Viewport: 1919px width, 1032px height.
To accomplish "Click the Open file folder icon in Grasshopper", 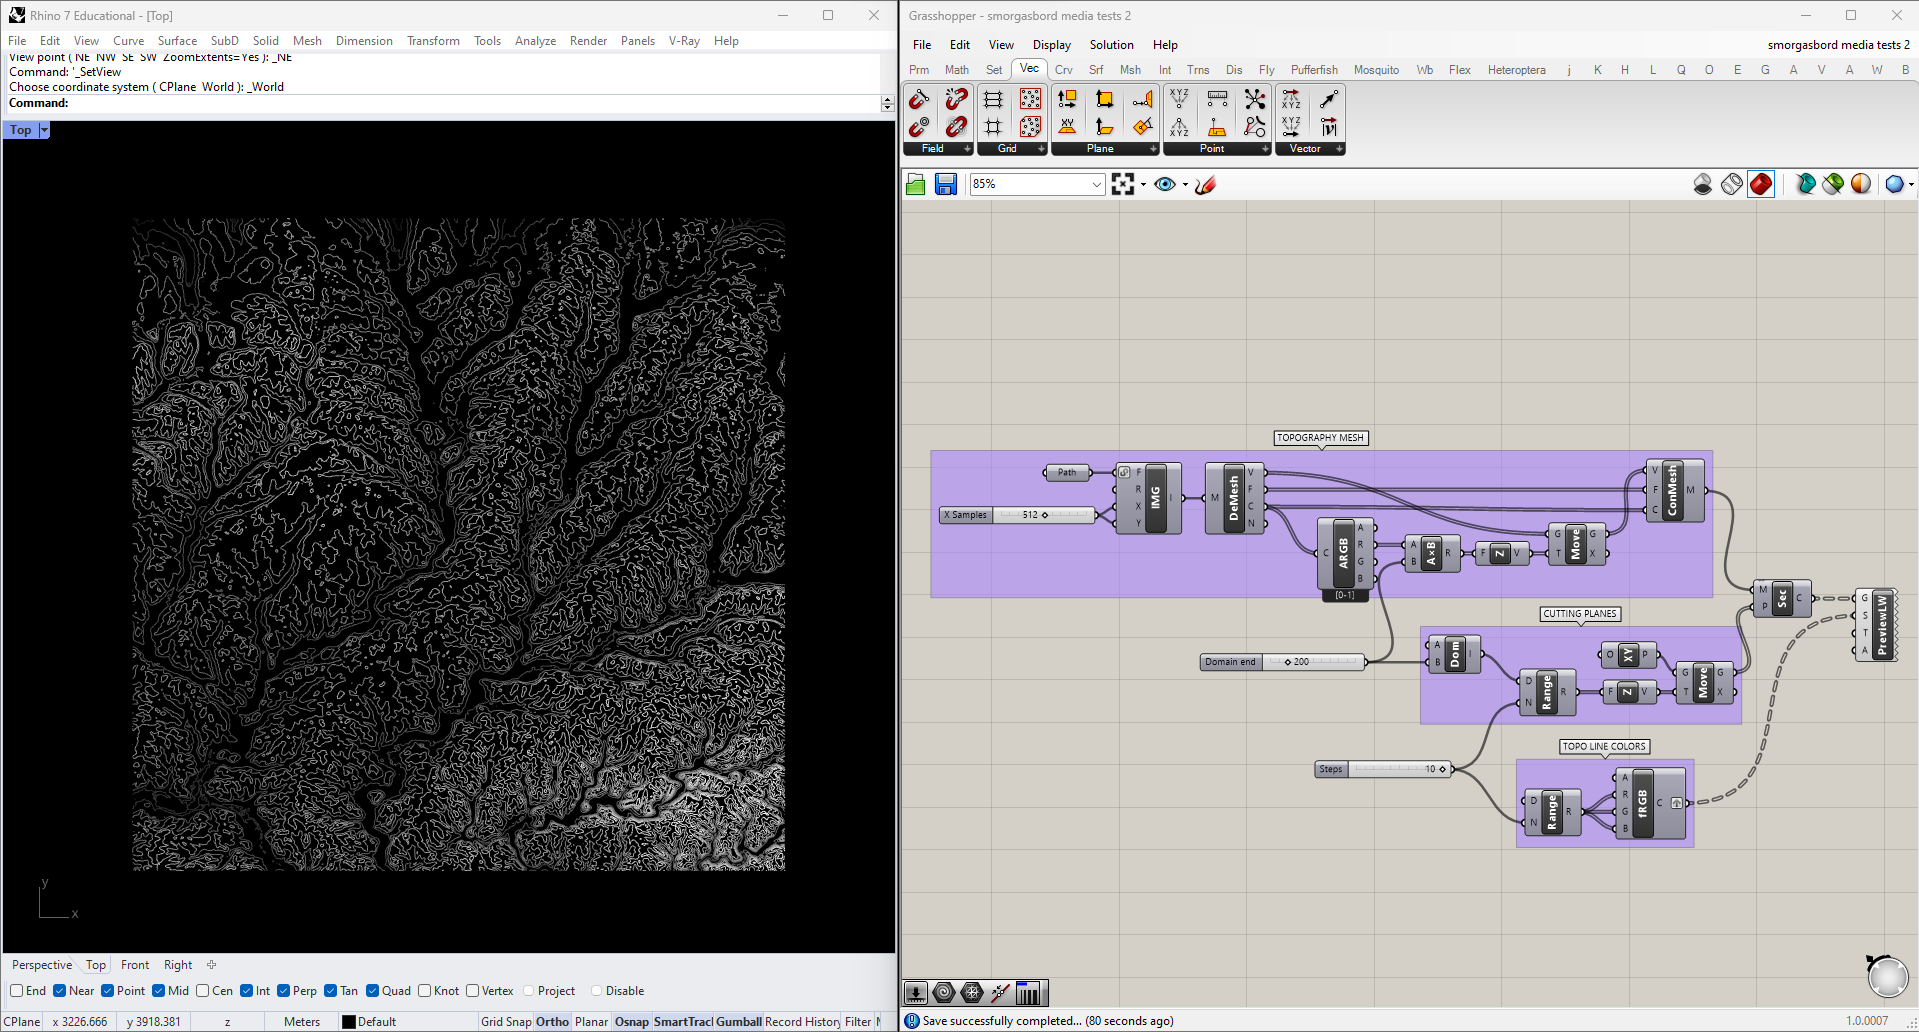I will click(915, 184).
